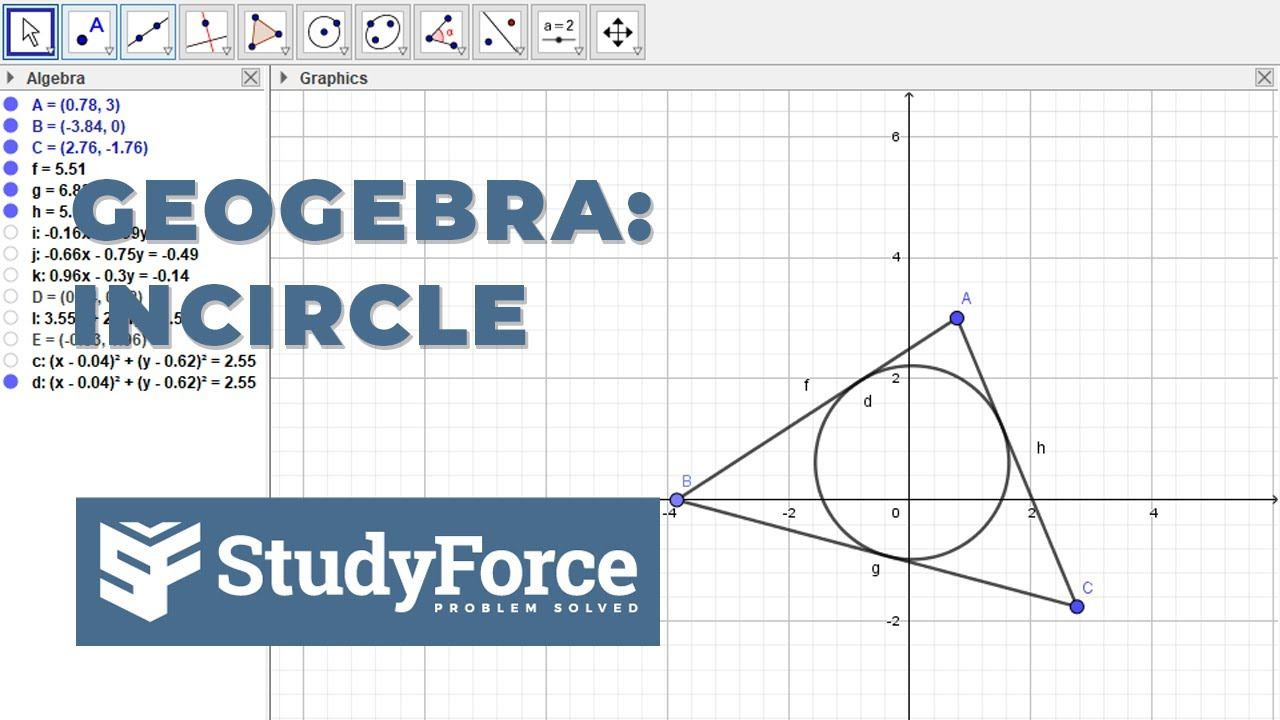
Task: Click point A in the graphics view
Action: pyautogui.click(x=957, y=318)
